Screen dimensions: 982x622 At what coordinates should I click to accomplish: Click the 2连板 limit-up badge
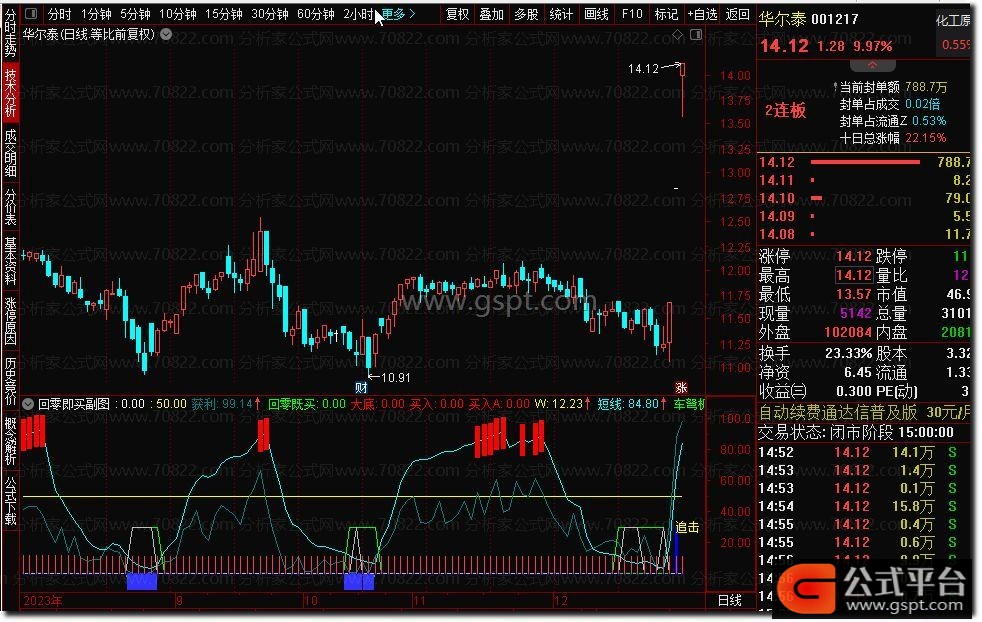tap(785, 111)
